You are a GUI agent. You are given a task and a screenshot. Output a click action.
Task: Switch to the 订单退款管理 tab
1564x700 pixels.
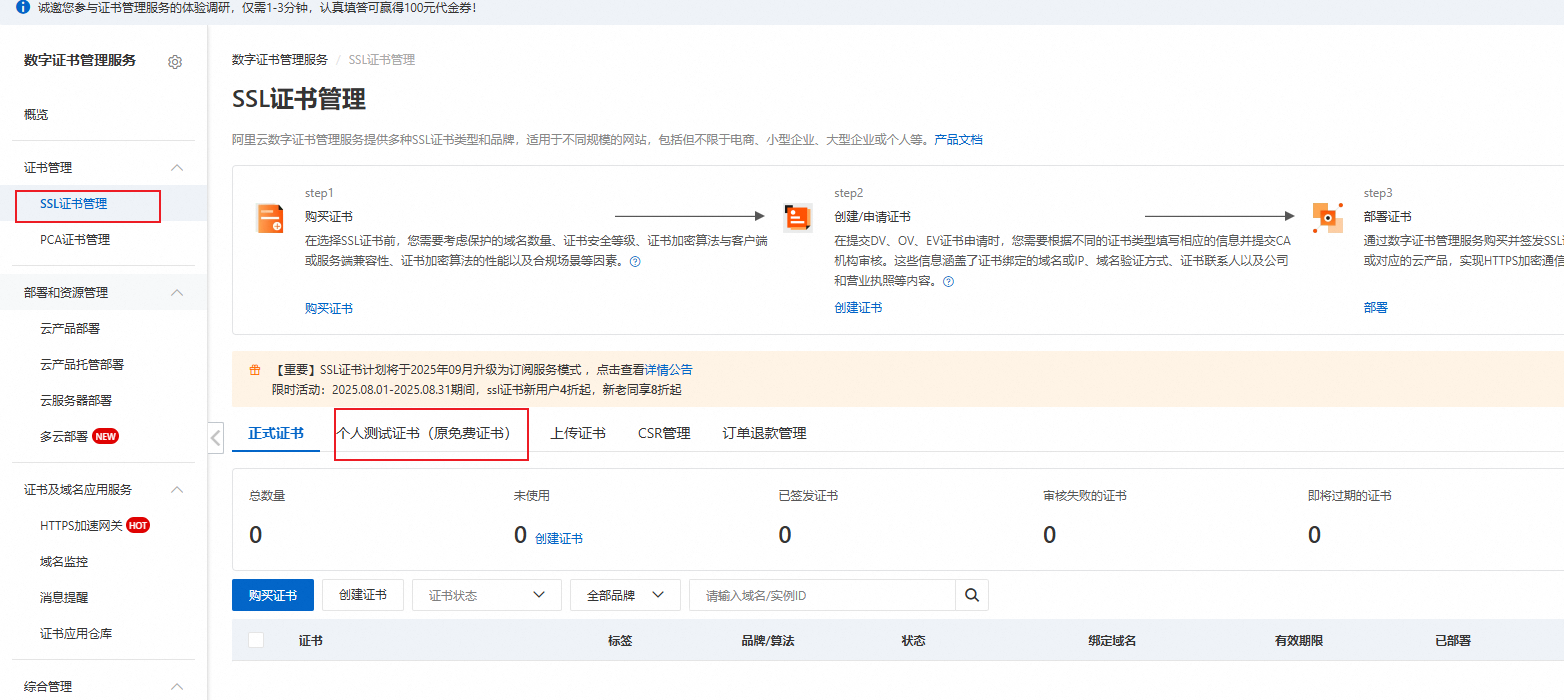tap(765, 433)
